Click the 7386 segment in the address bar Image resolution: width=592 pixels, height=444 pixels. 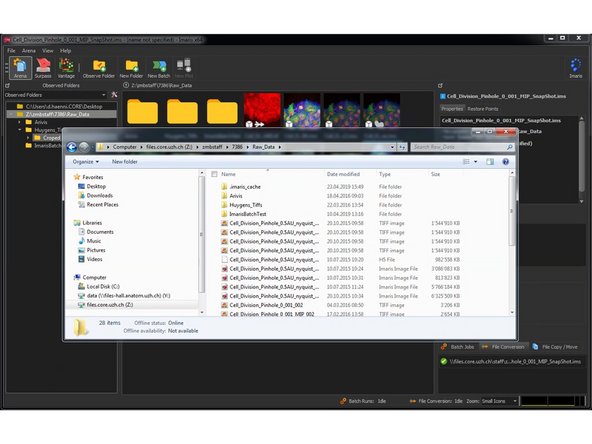[237, 147]
